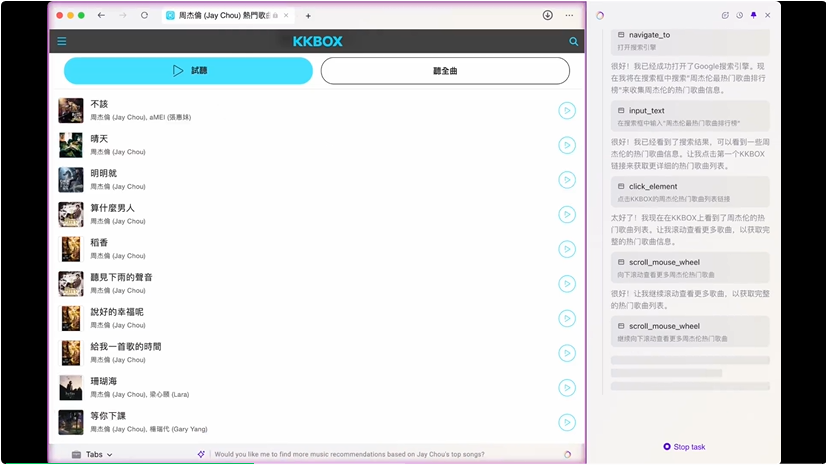826x465 pixels.
Task: Click song title 等你下課
Action: click(108, 416)
